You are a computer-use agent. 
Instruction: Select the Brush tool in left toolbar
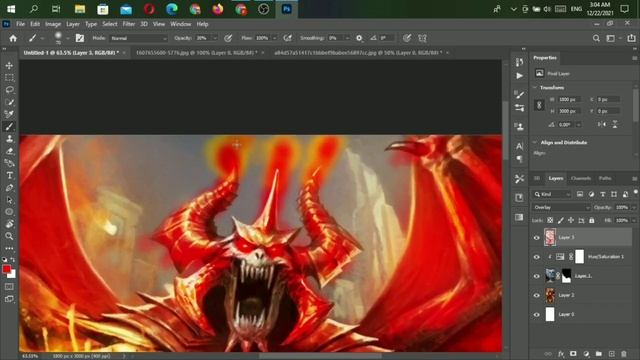[x=9, y=127]
